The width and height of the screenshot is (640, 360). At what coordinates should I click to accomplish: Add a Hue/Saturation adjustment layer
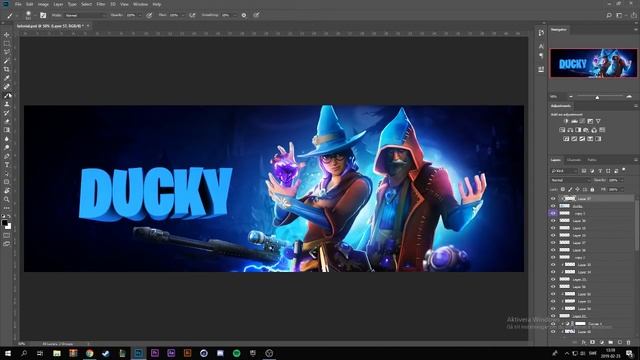pyautogui.click(x=562, y=130)
